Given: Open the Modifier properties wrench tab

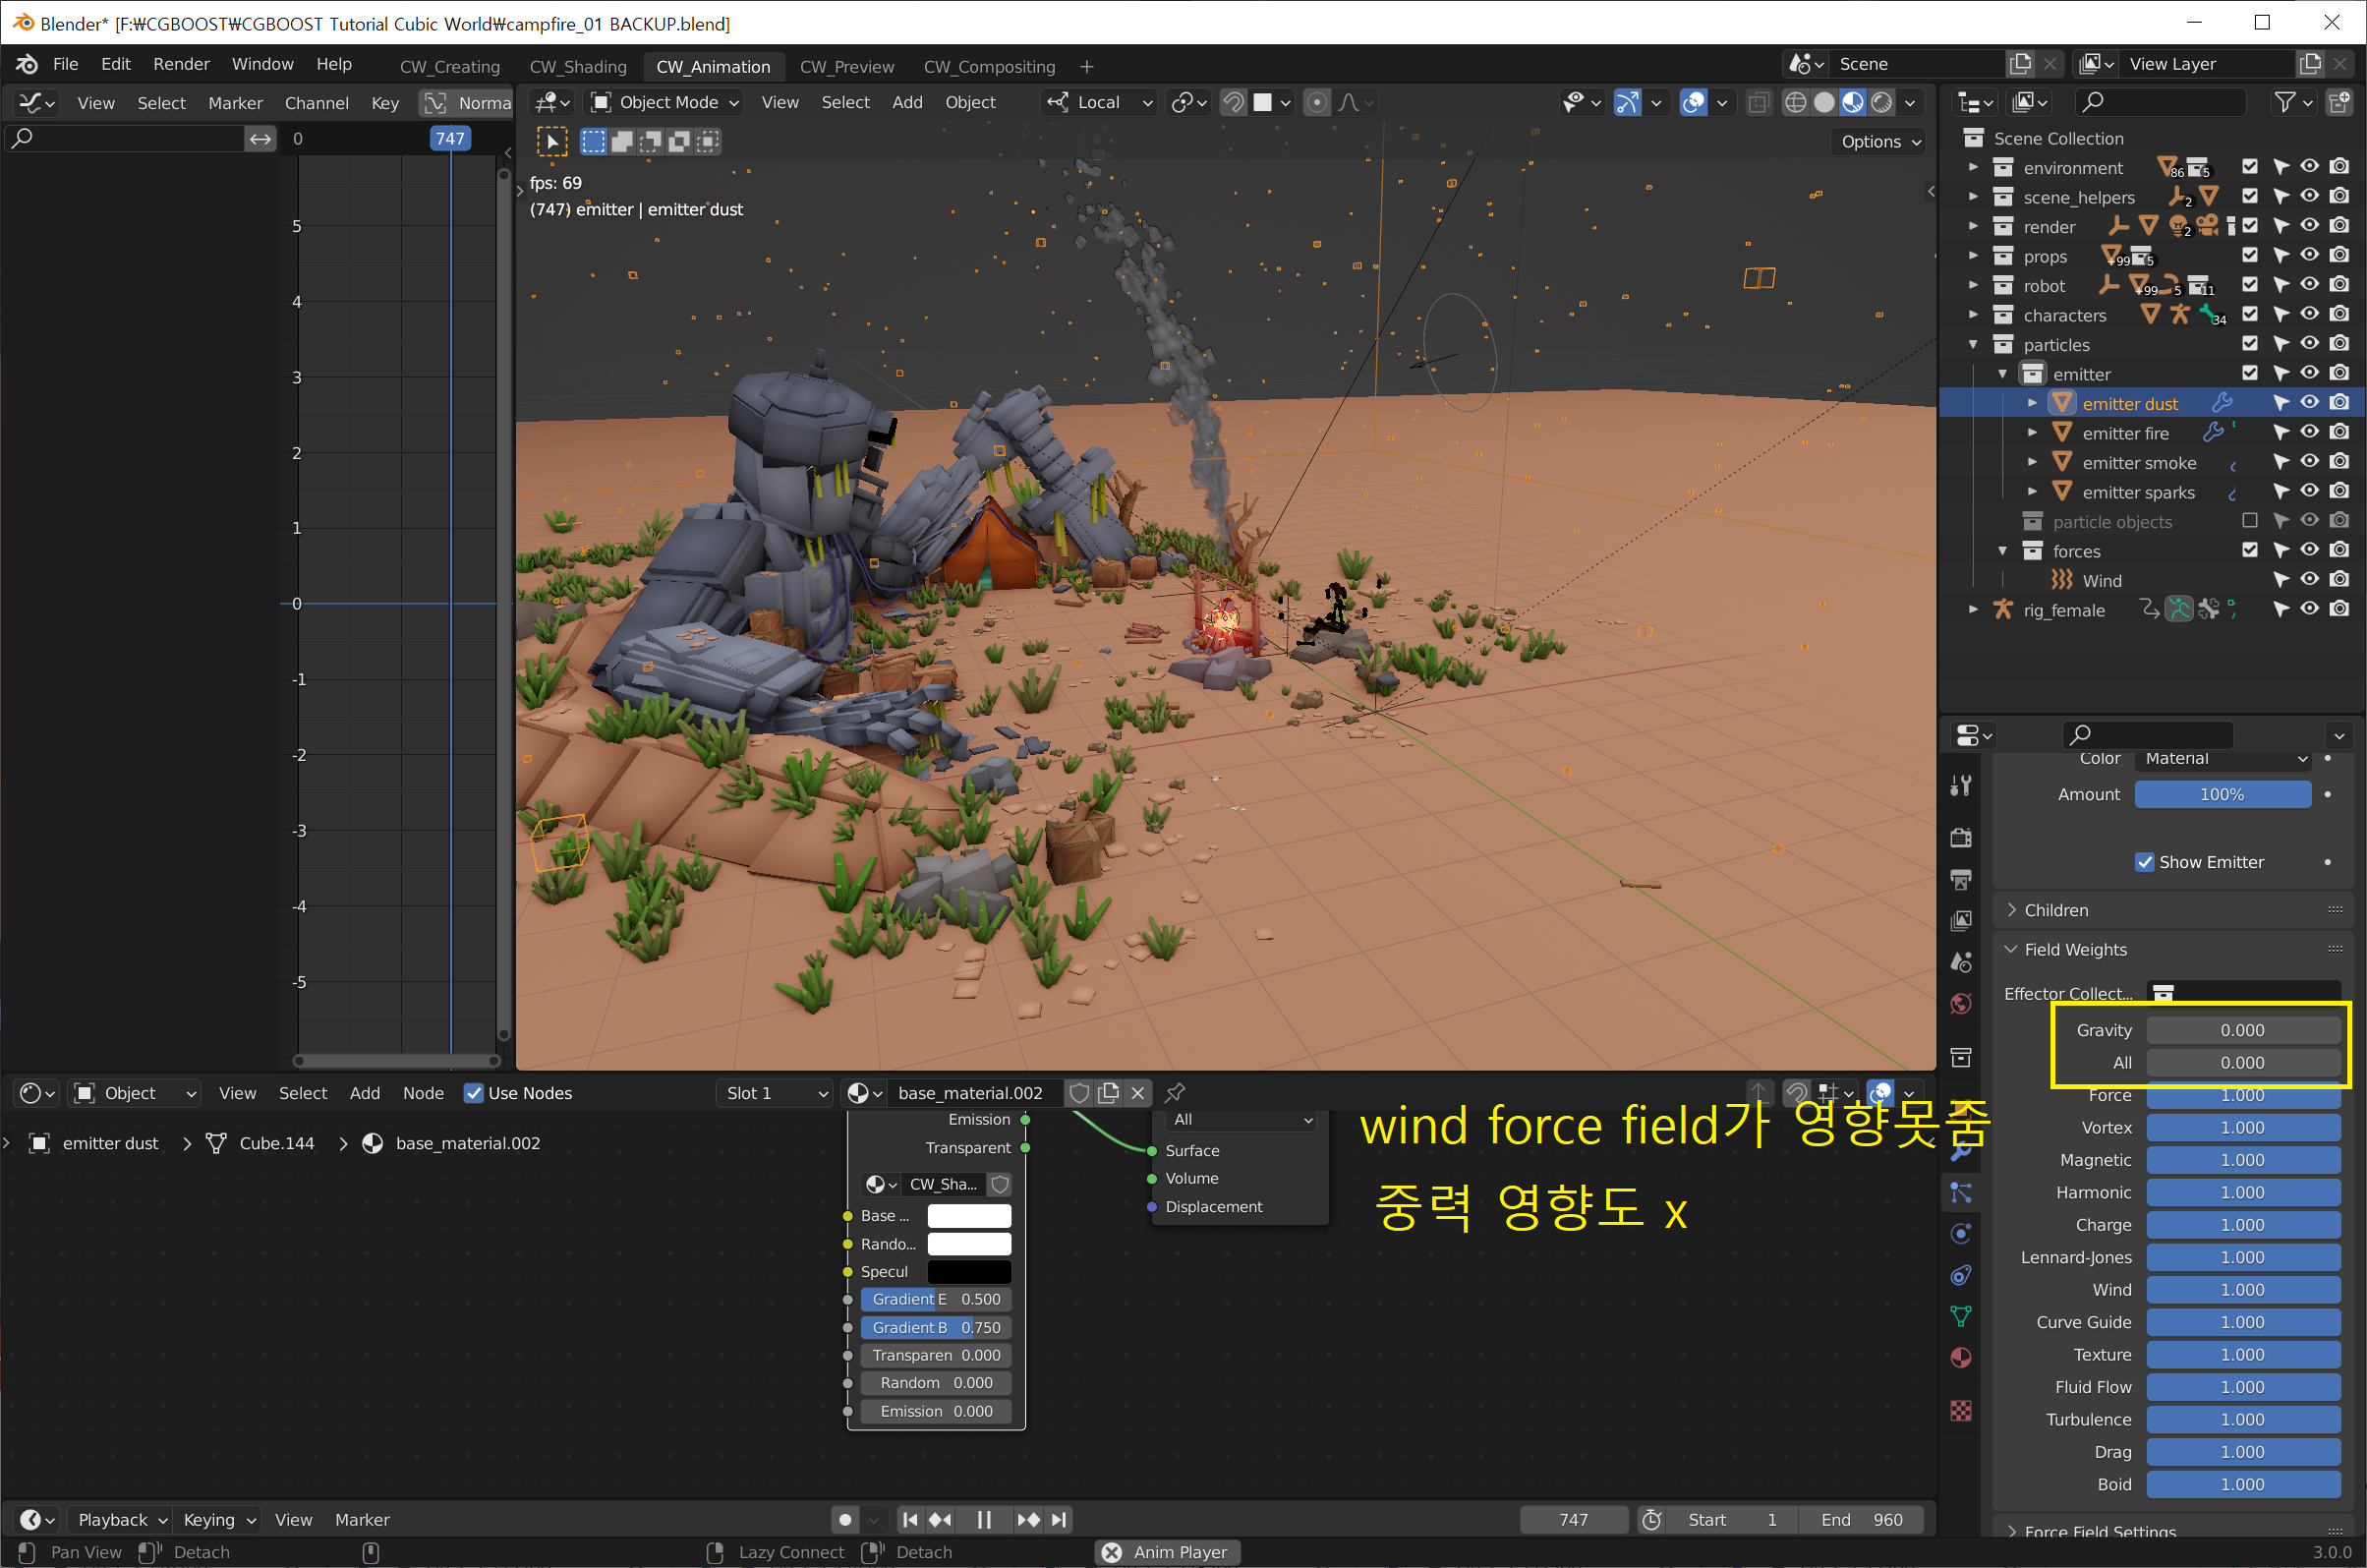Looking at the screenshot, I should coord(1960,1152).
